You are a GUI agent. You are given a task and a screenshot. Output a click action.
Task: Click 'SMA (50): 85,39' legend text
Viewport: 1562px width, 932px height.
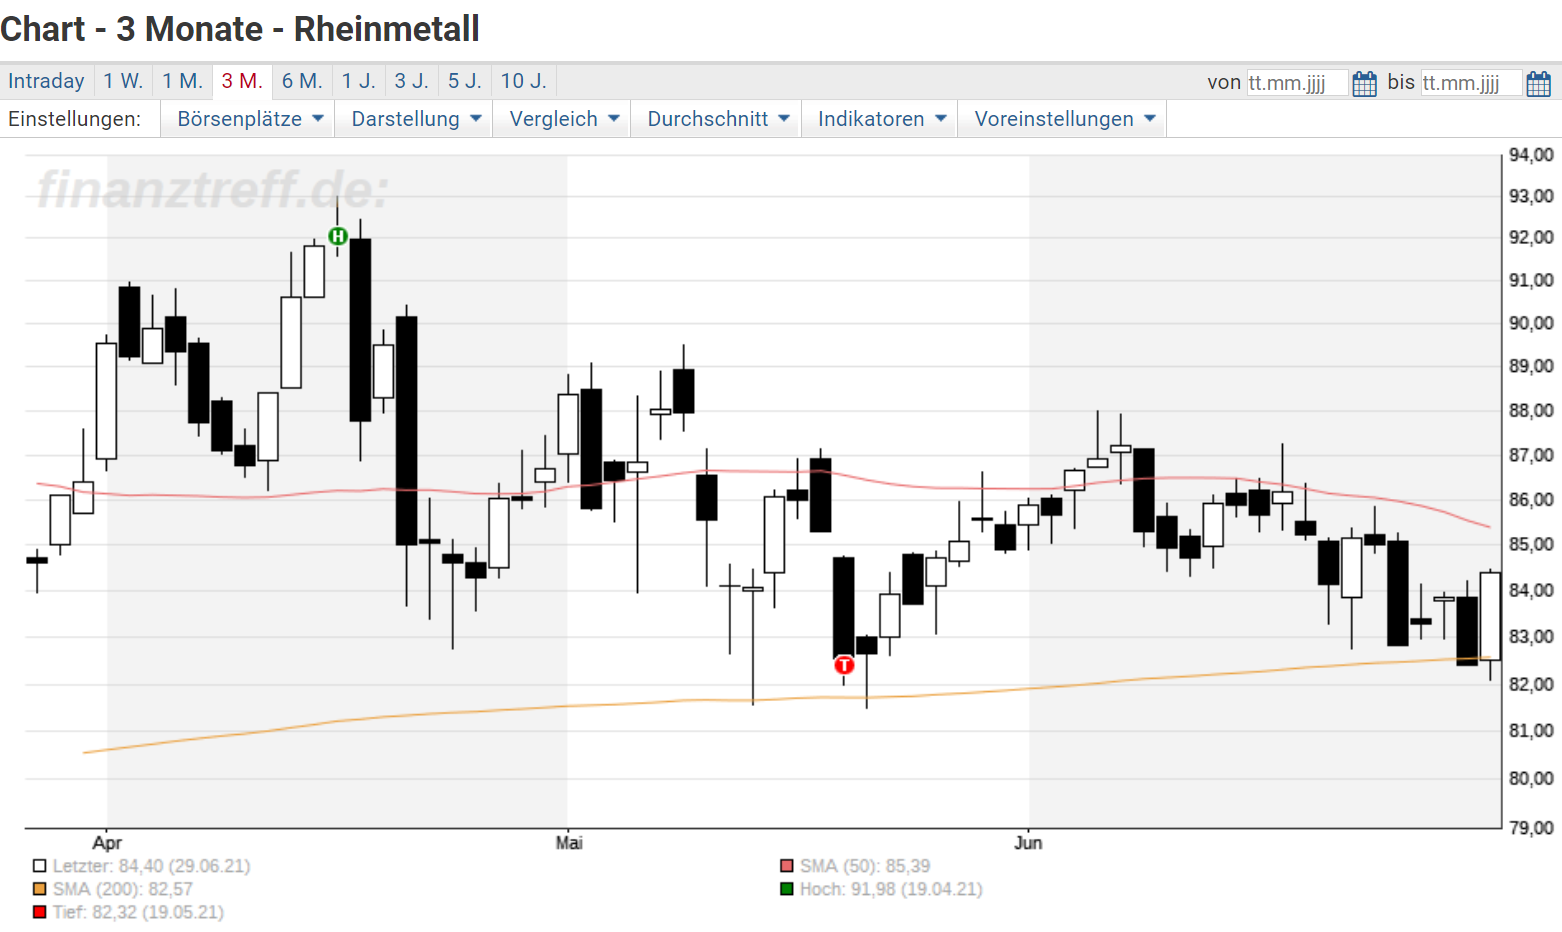point(865,866)
